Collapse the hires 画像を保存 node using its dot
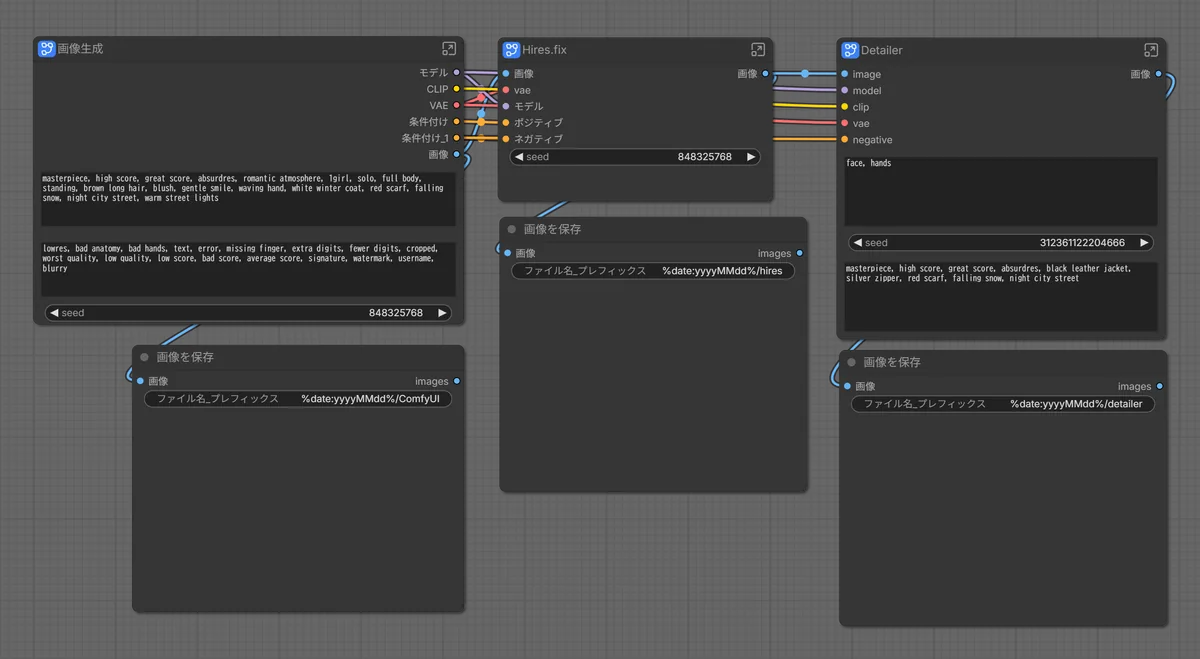The width and height of the screenshot is (1200, 659). coord(512,229)
